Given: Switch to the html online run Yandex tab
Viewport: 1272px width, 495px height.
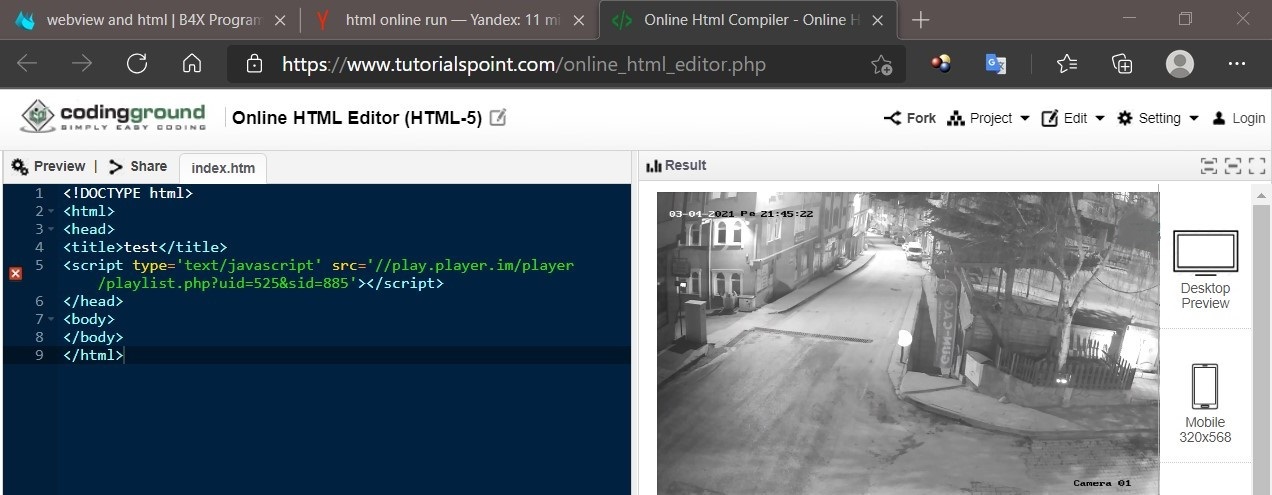Looking at the screenshot, I should (450, 20).
